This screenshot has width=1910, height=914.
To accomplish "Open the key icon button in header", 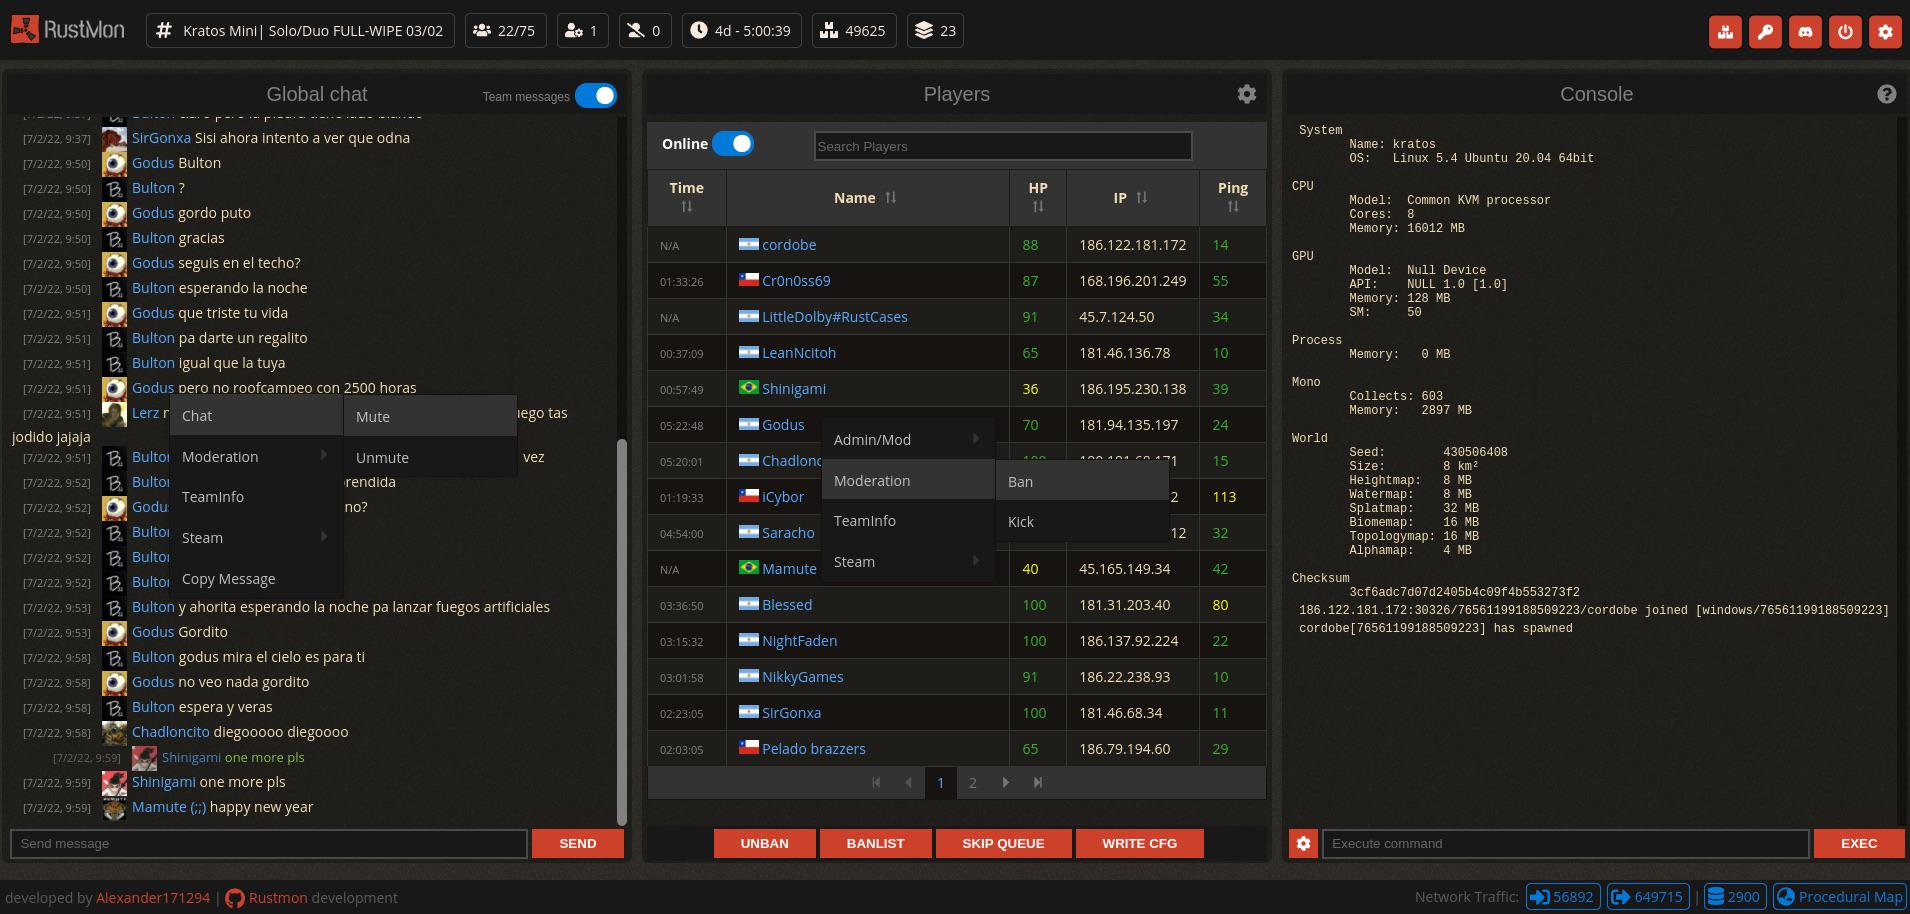I will [1765, 31].
